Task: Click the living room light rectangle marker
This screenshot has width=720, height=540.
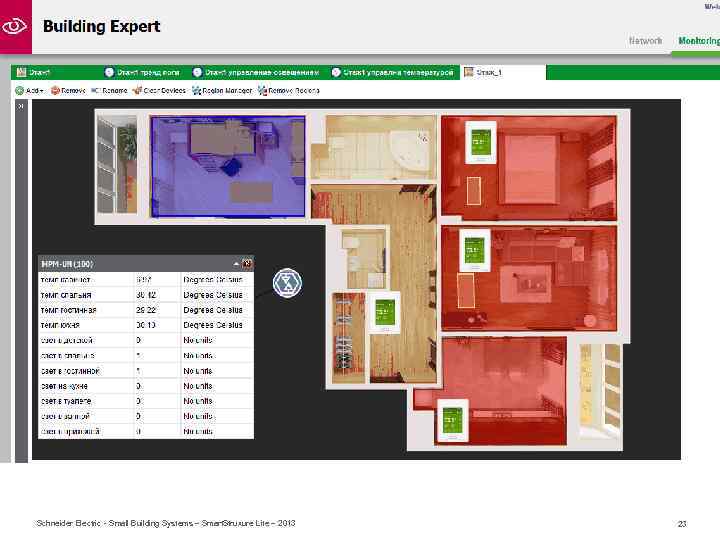Action: click(466, 291)
